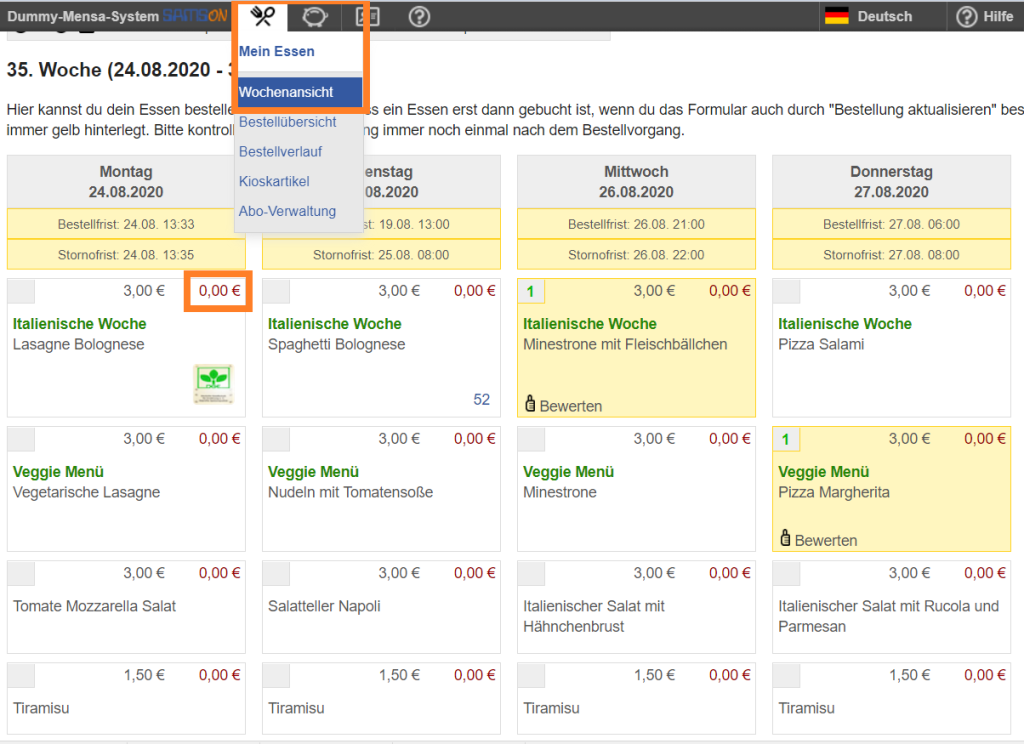The image size is (1024, 744).
Task: Tick quantity box for Wednesday Veggie Minestrone
Action: (x=532, y=439)
